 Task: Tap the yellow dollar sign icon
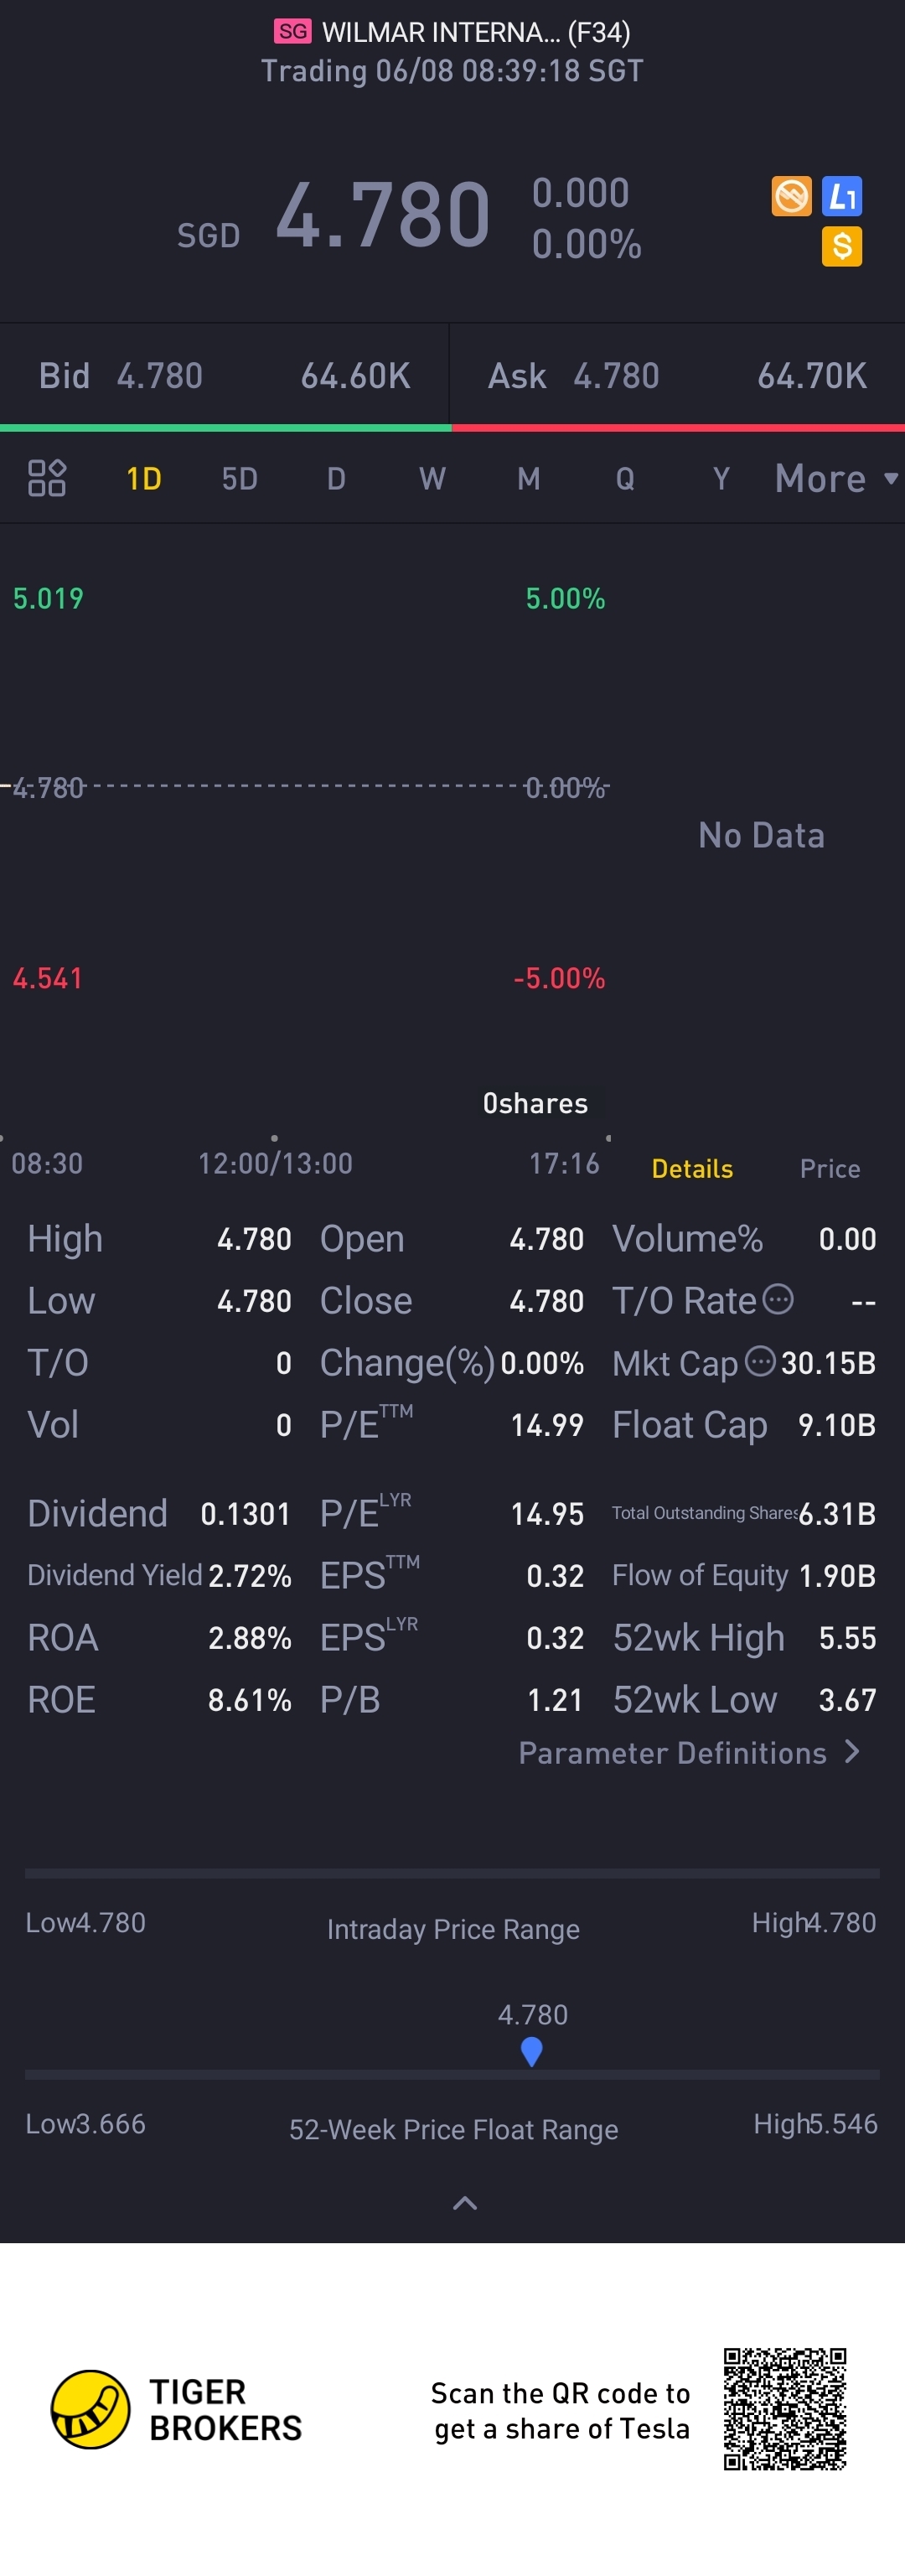(x=842, y=246)
